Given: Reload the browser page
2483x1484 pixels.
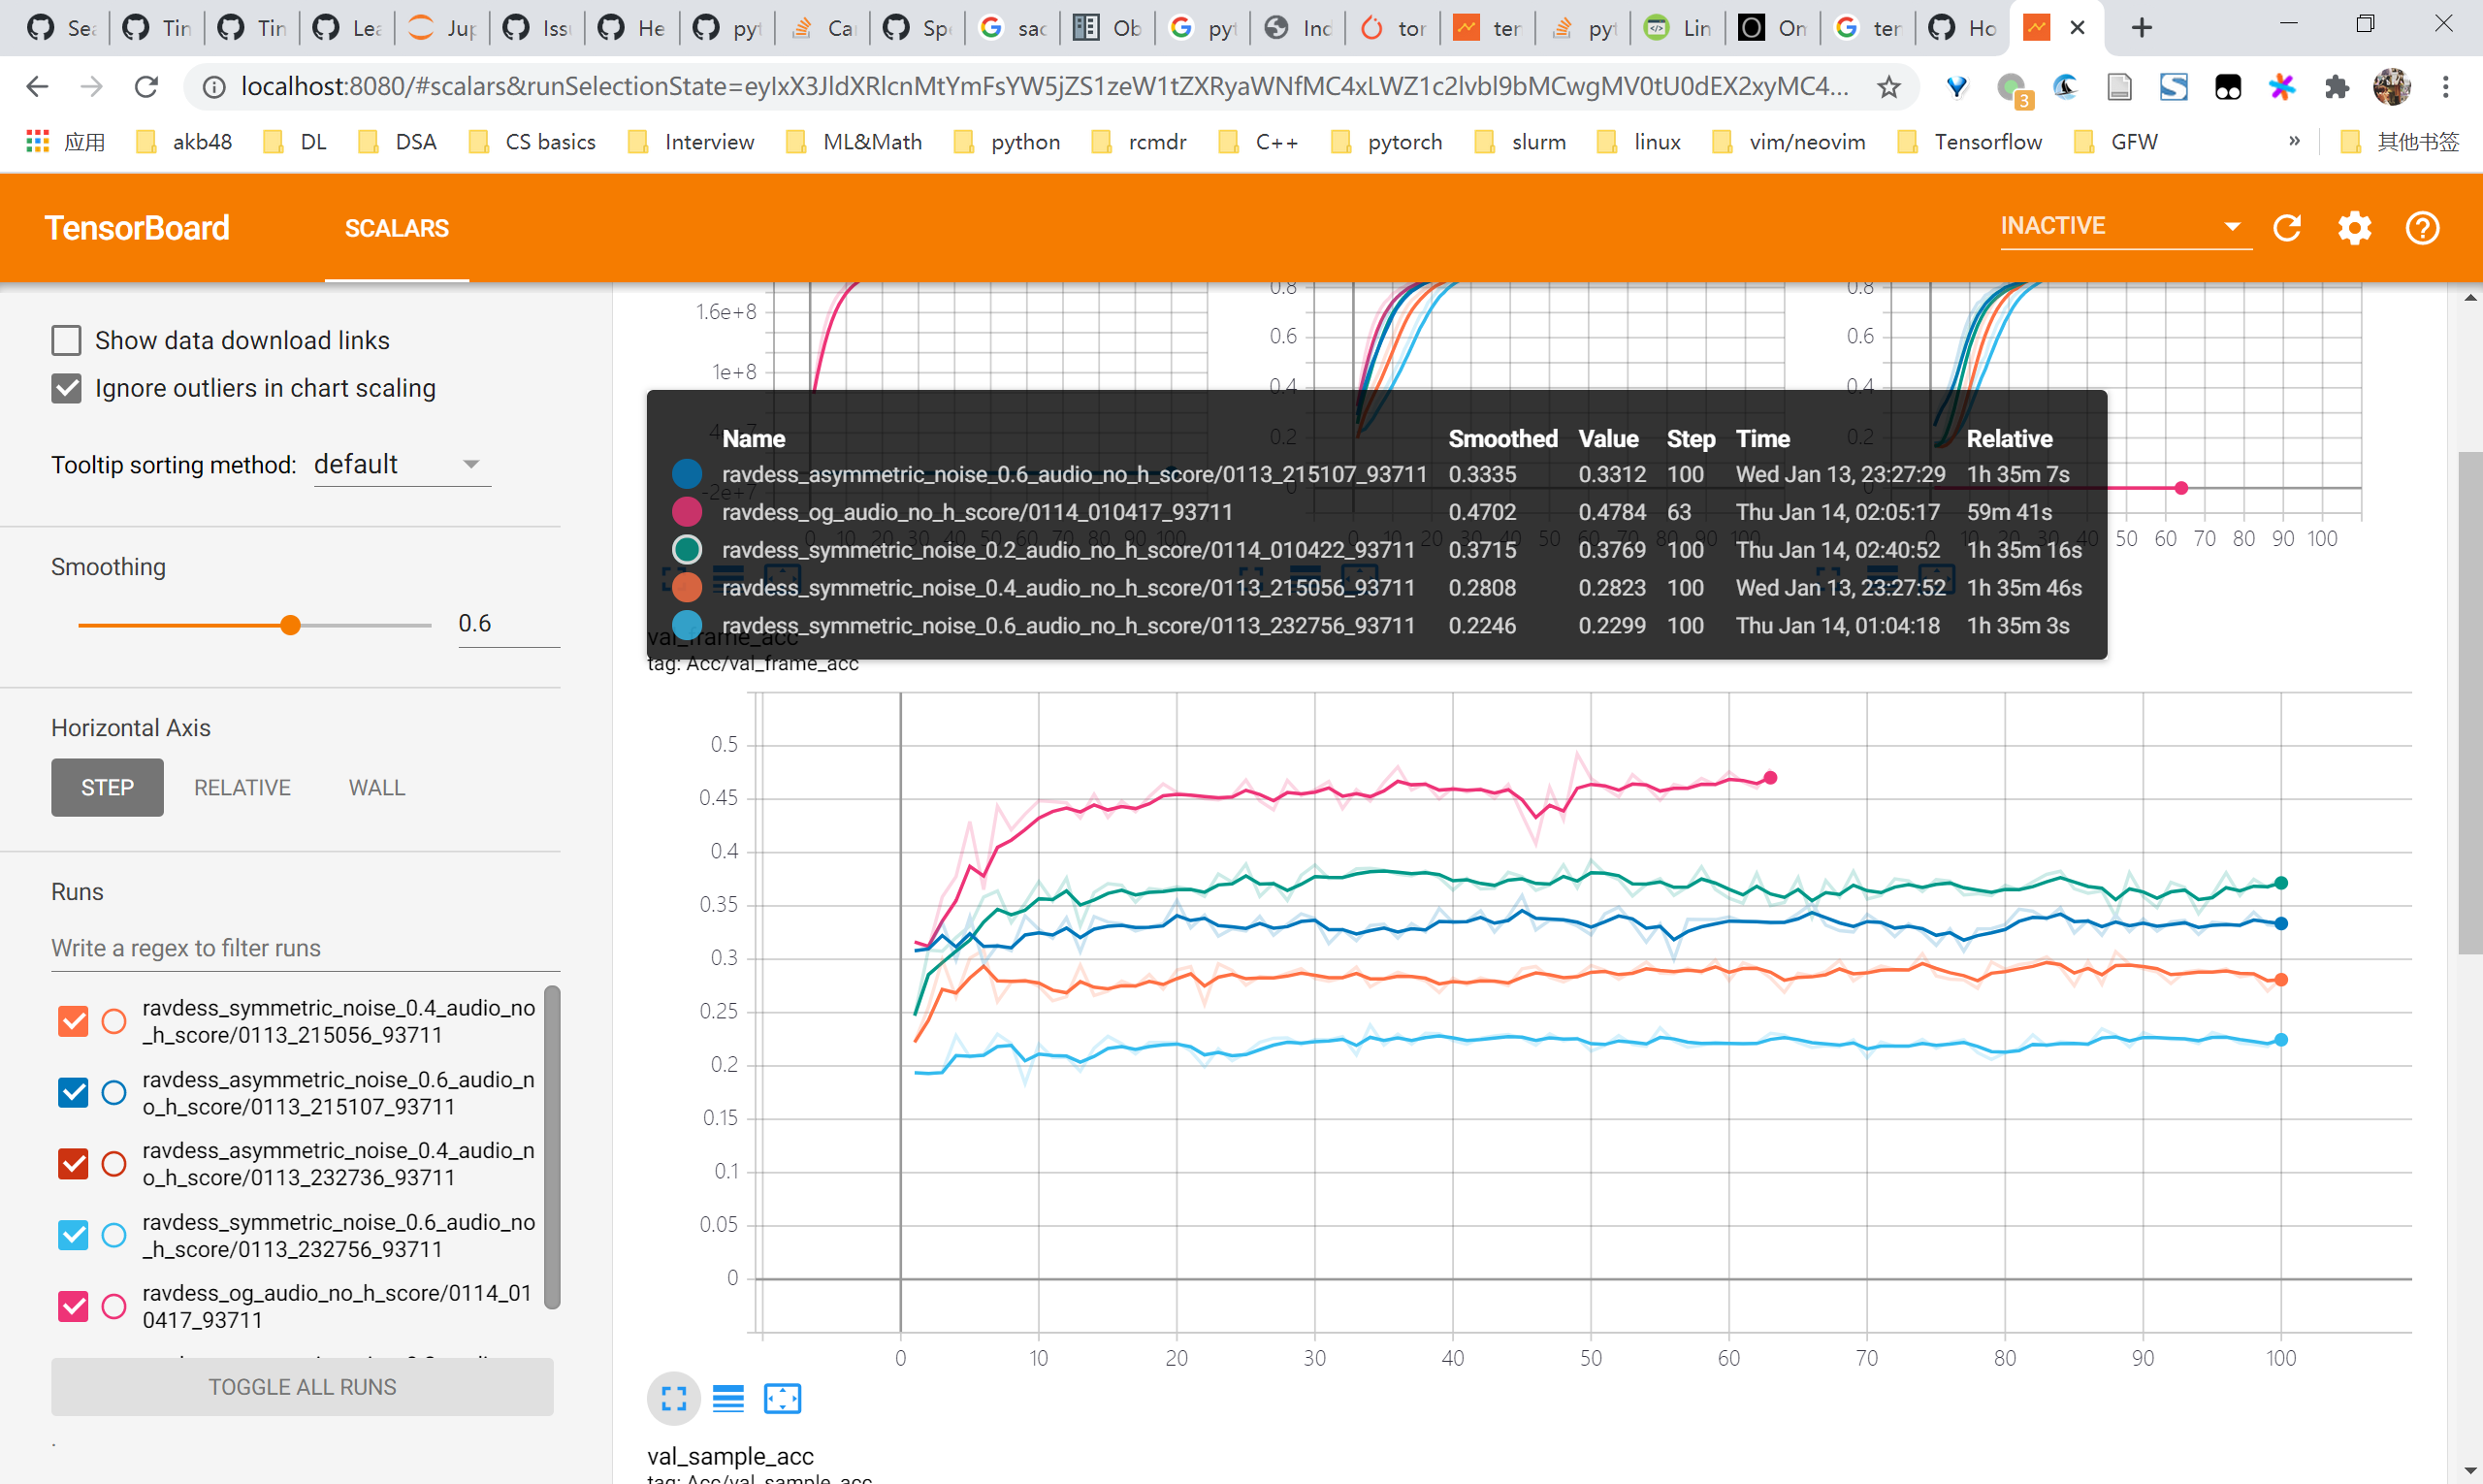Looking at the screenshot, I should click(147, 87).
